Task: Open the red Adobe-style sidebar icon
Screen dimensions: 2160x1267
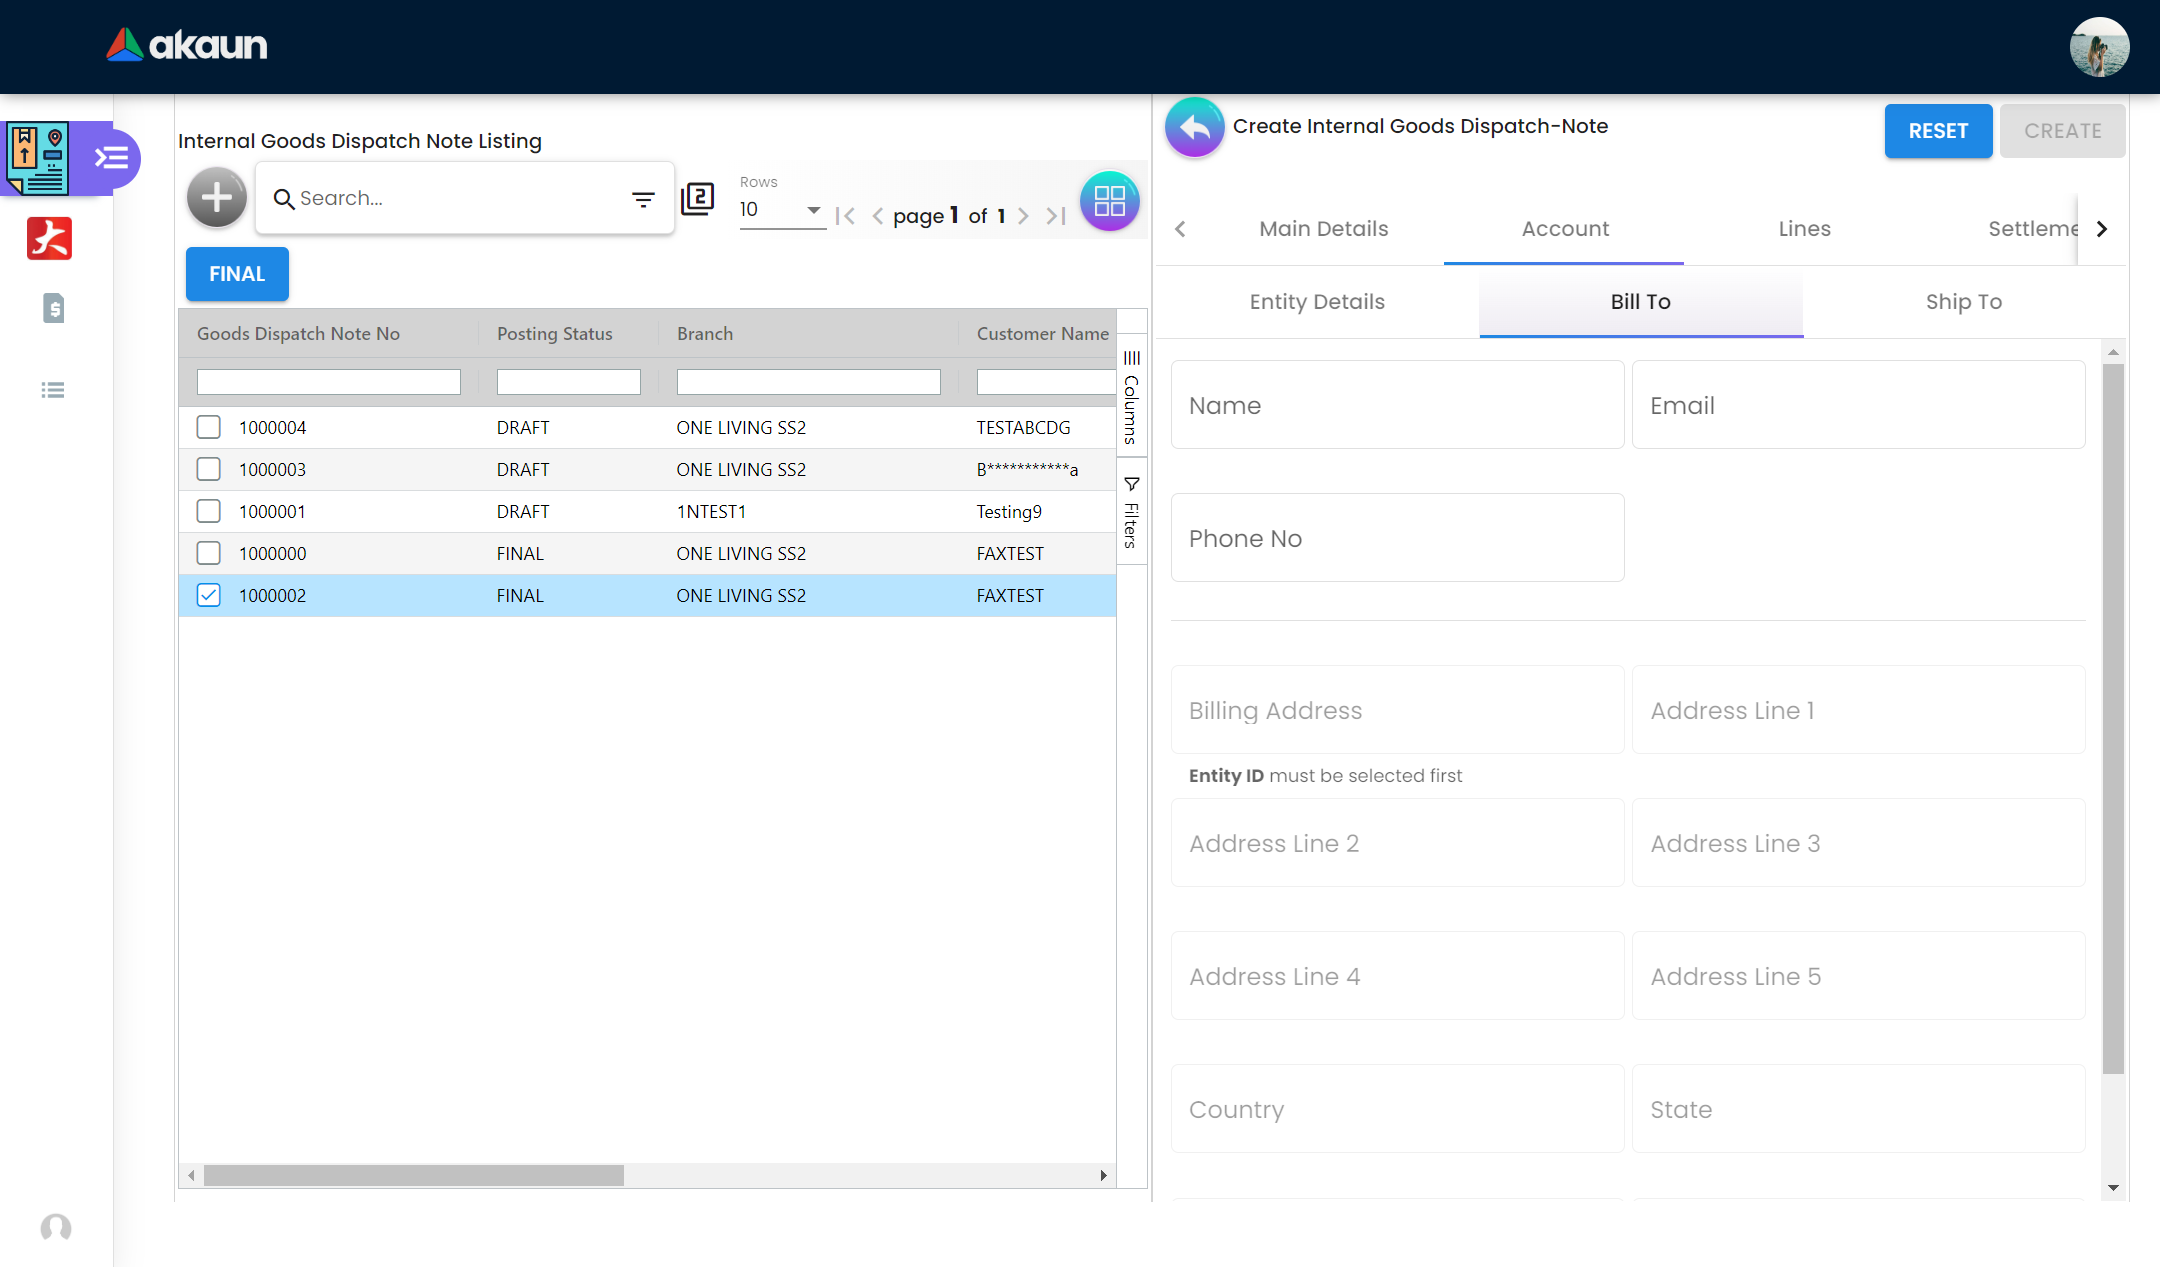Action: (50, 239)
